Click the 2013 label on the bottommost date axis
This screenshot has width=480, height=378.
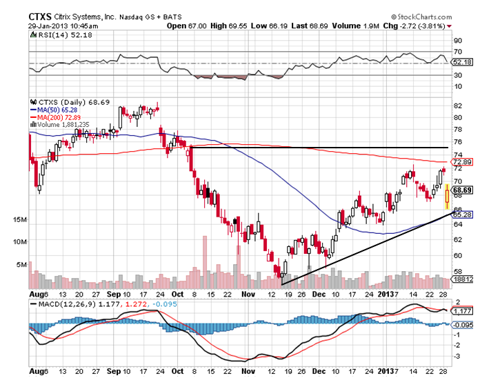tap(386, 371)
